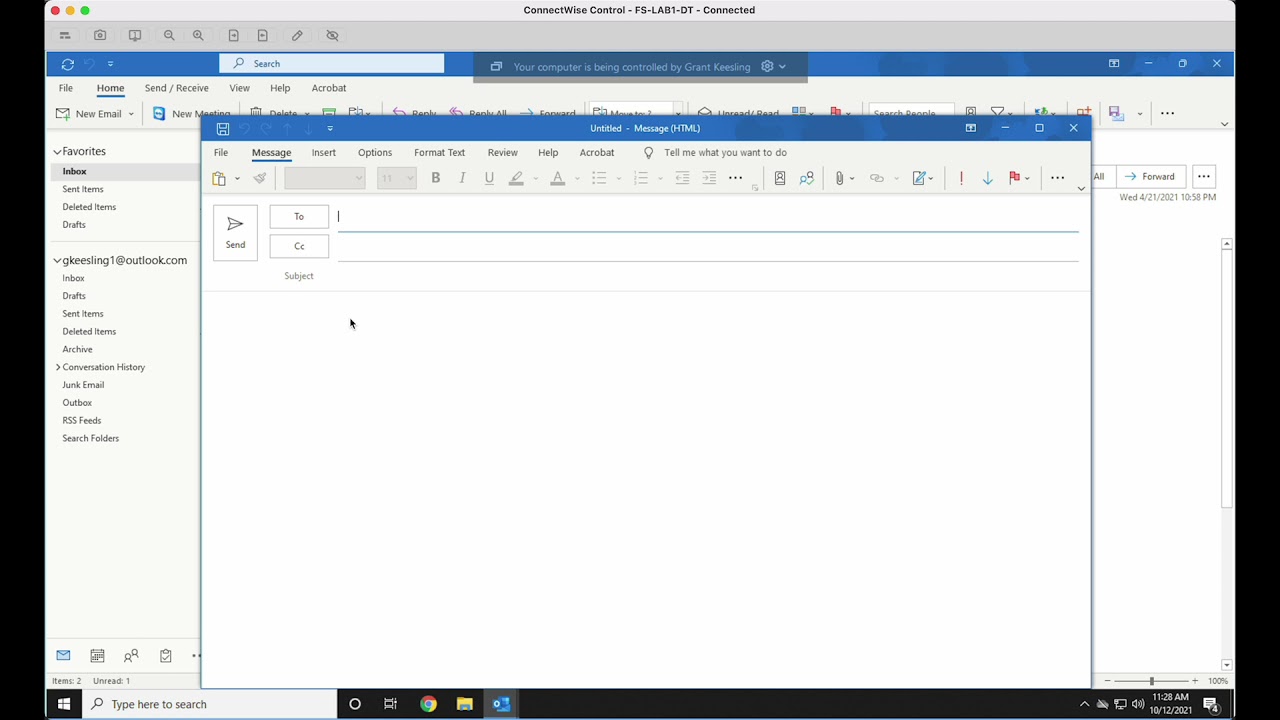
Task: Click Ribbon Display Options in message title bar
Action: pos(970,128)
